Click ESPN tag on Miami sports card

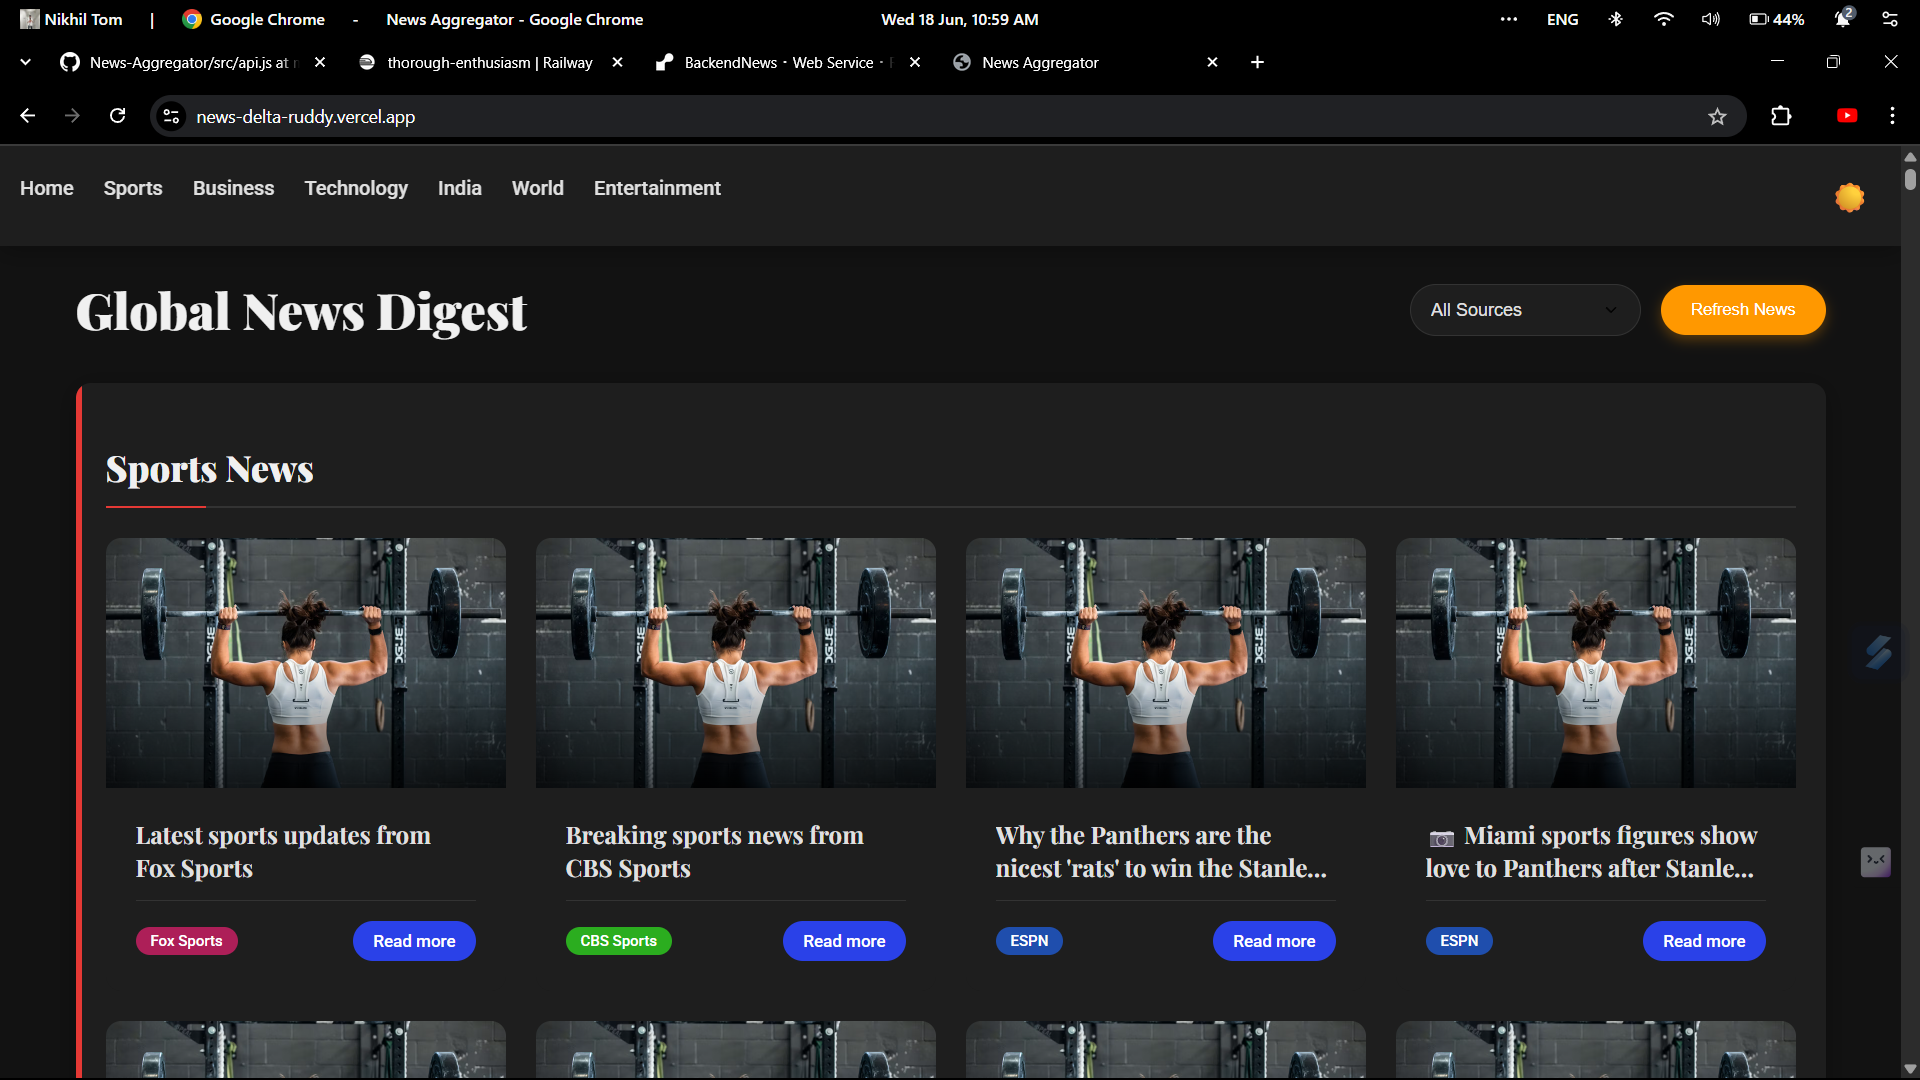tap(1459, 941)
